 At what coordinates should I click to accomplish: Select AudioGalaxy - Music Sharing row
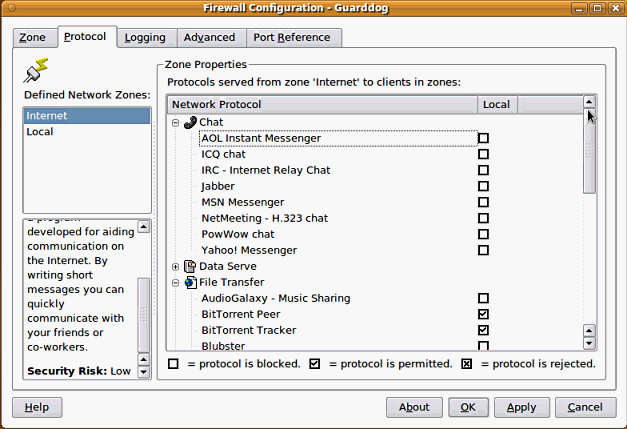pyautogui.click(x=338, y=298)
